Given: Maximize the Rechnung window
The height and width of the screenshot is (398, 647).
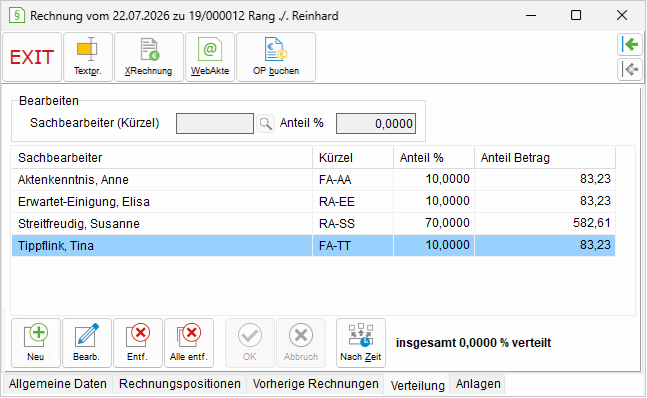Looking at the screenshot, I should tap(576, 15).
